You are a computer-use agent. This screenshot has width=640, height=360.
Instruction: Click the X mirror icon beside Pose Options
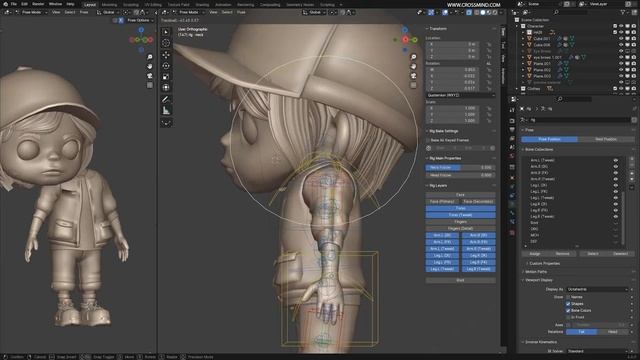click(121, 20)
